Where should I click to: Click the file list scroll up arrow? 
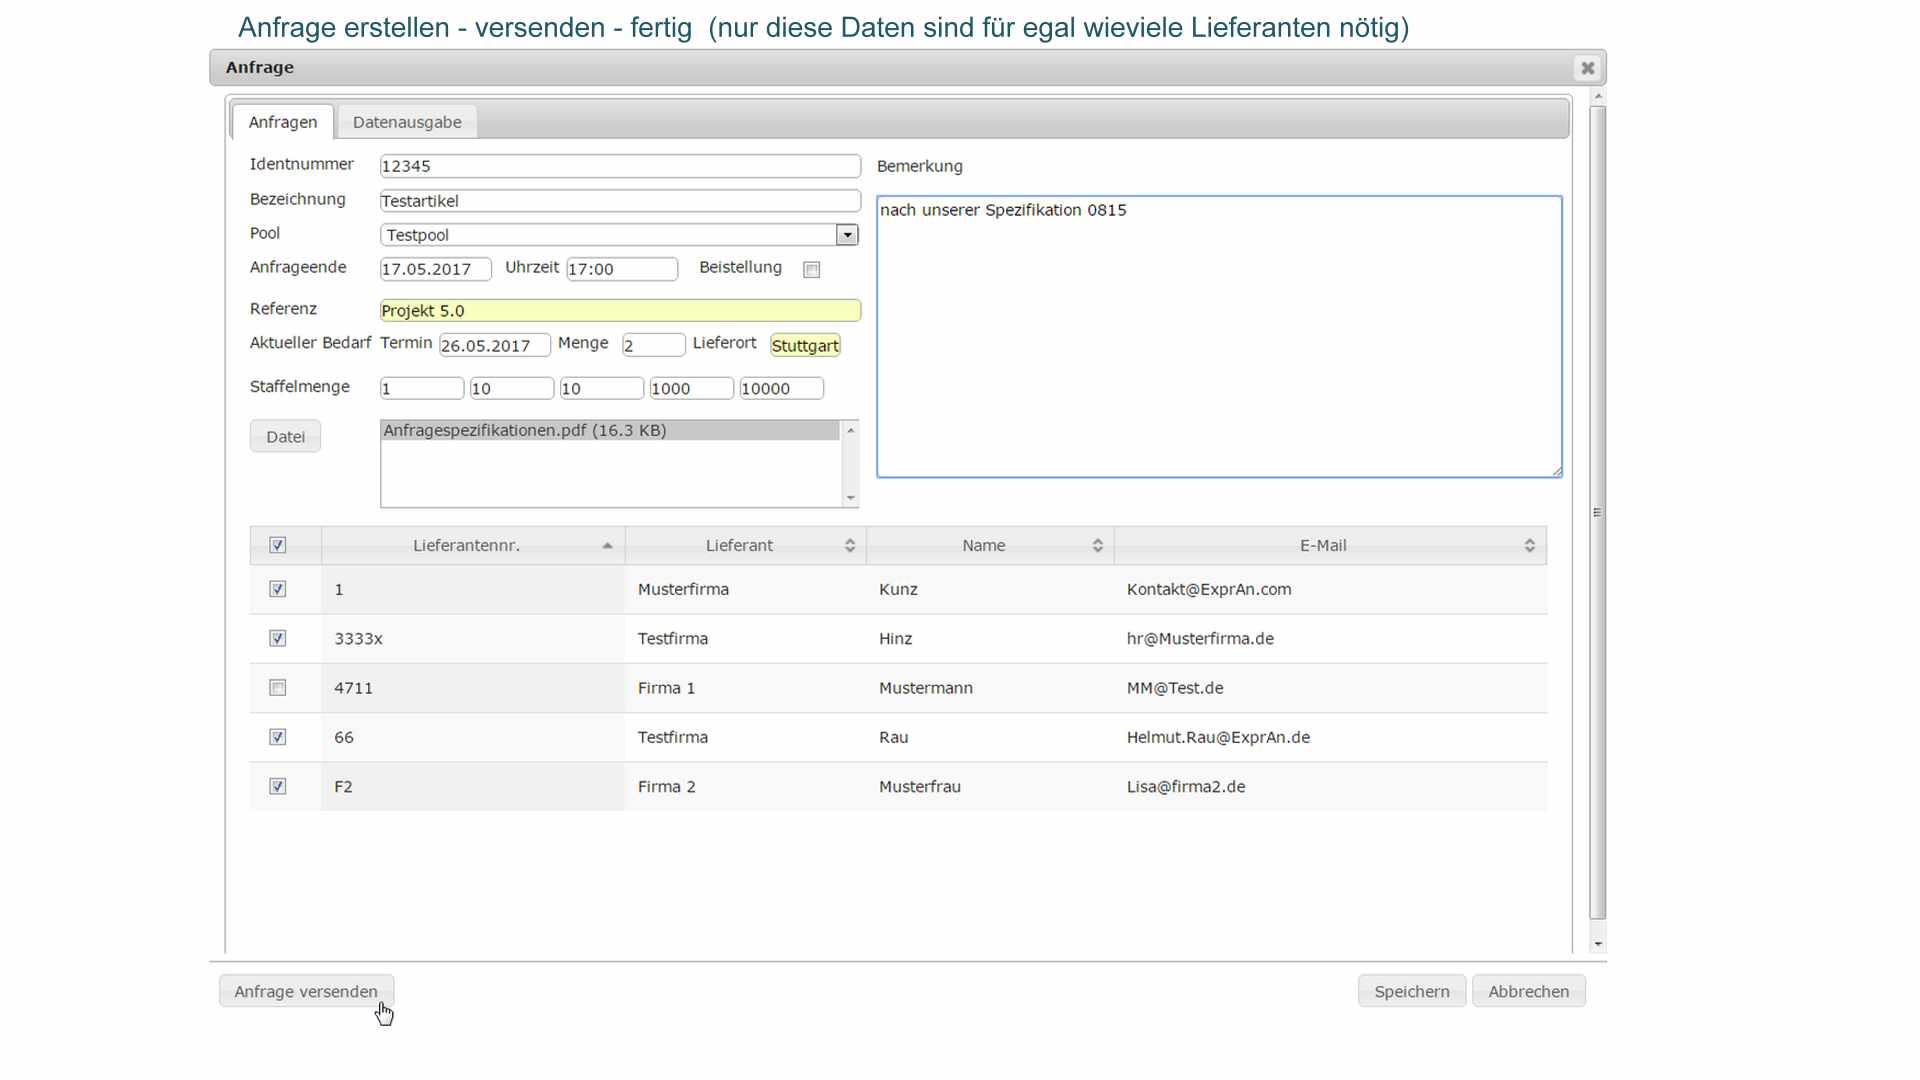click(x=850, y=430)
